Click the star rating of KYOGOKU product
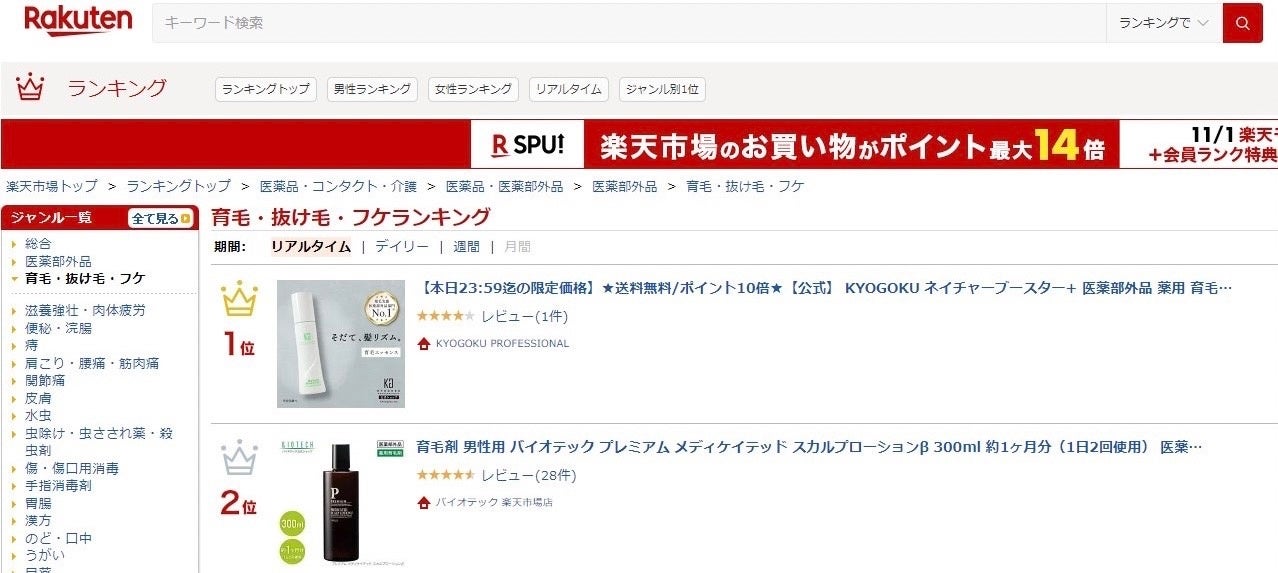Image resolution: width=1278 pixels, height=573 pixels. (446, 316)
